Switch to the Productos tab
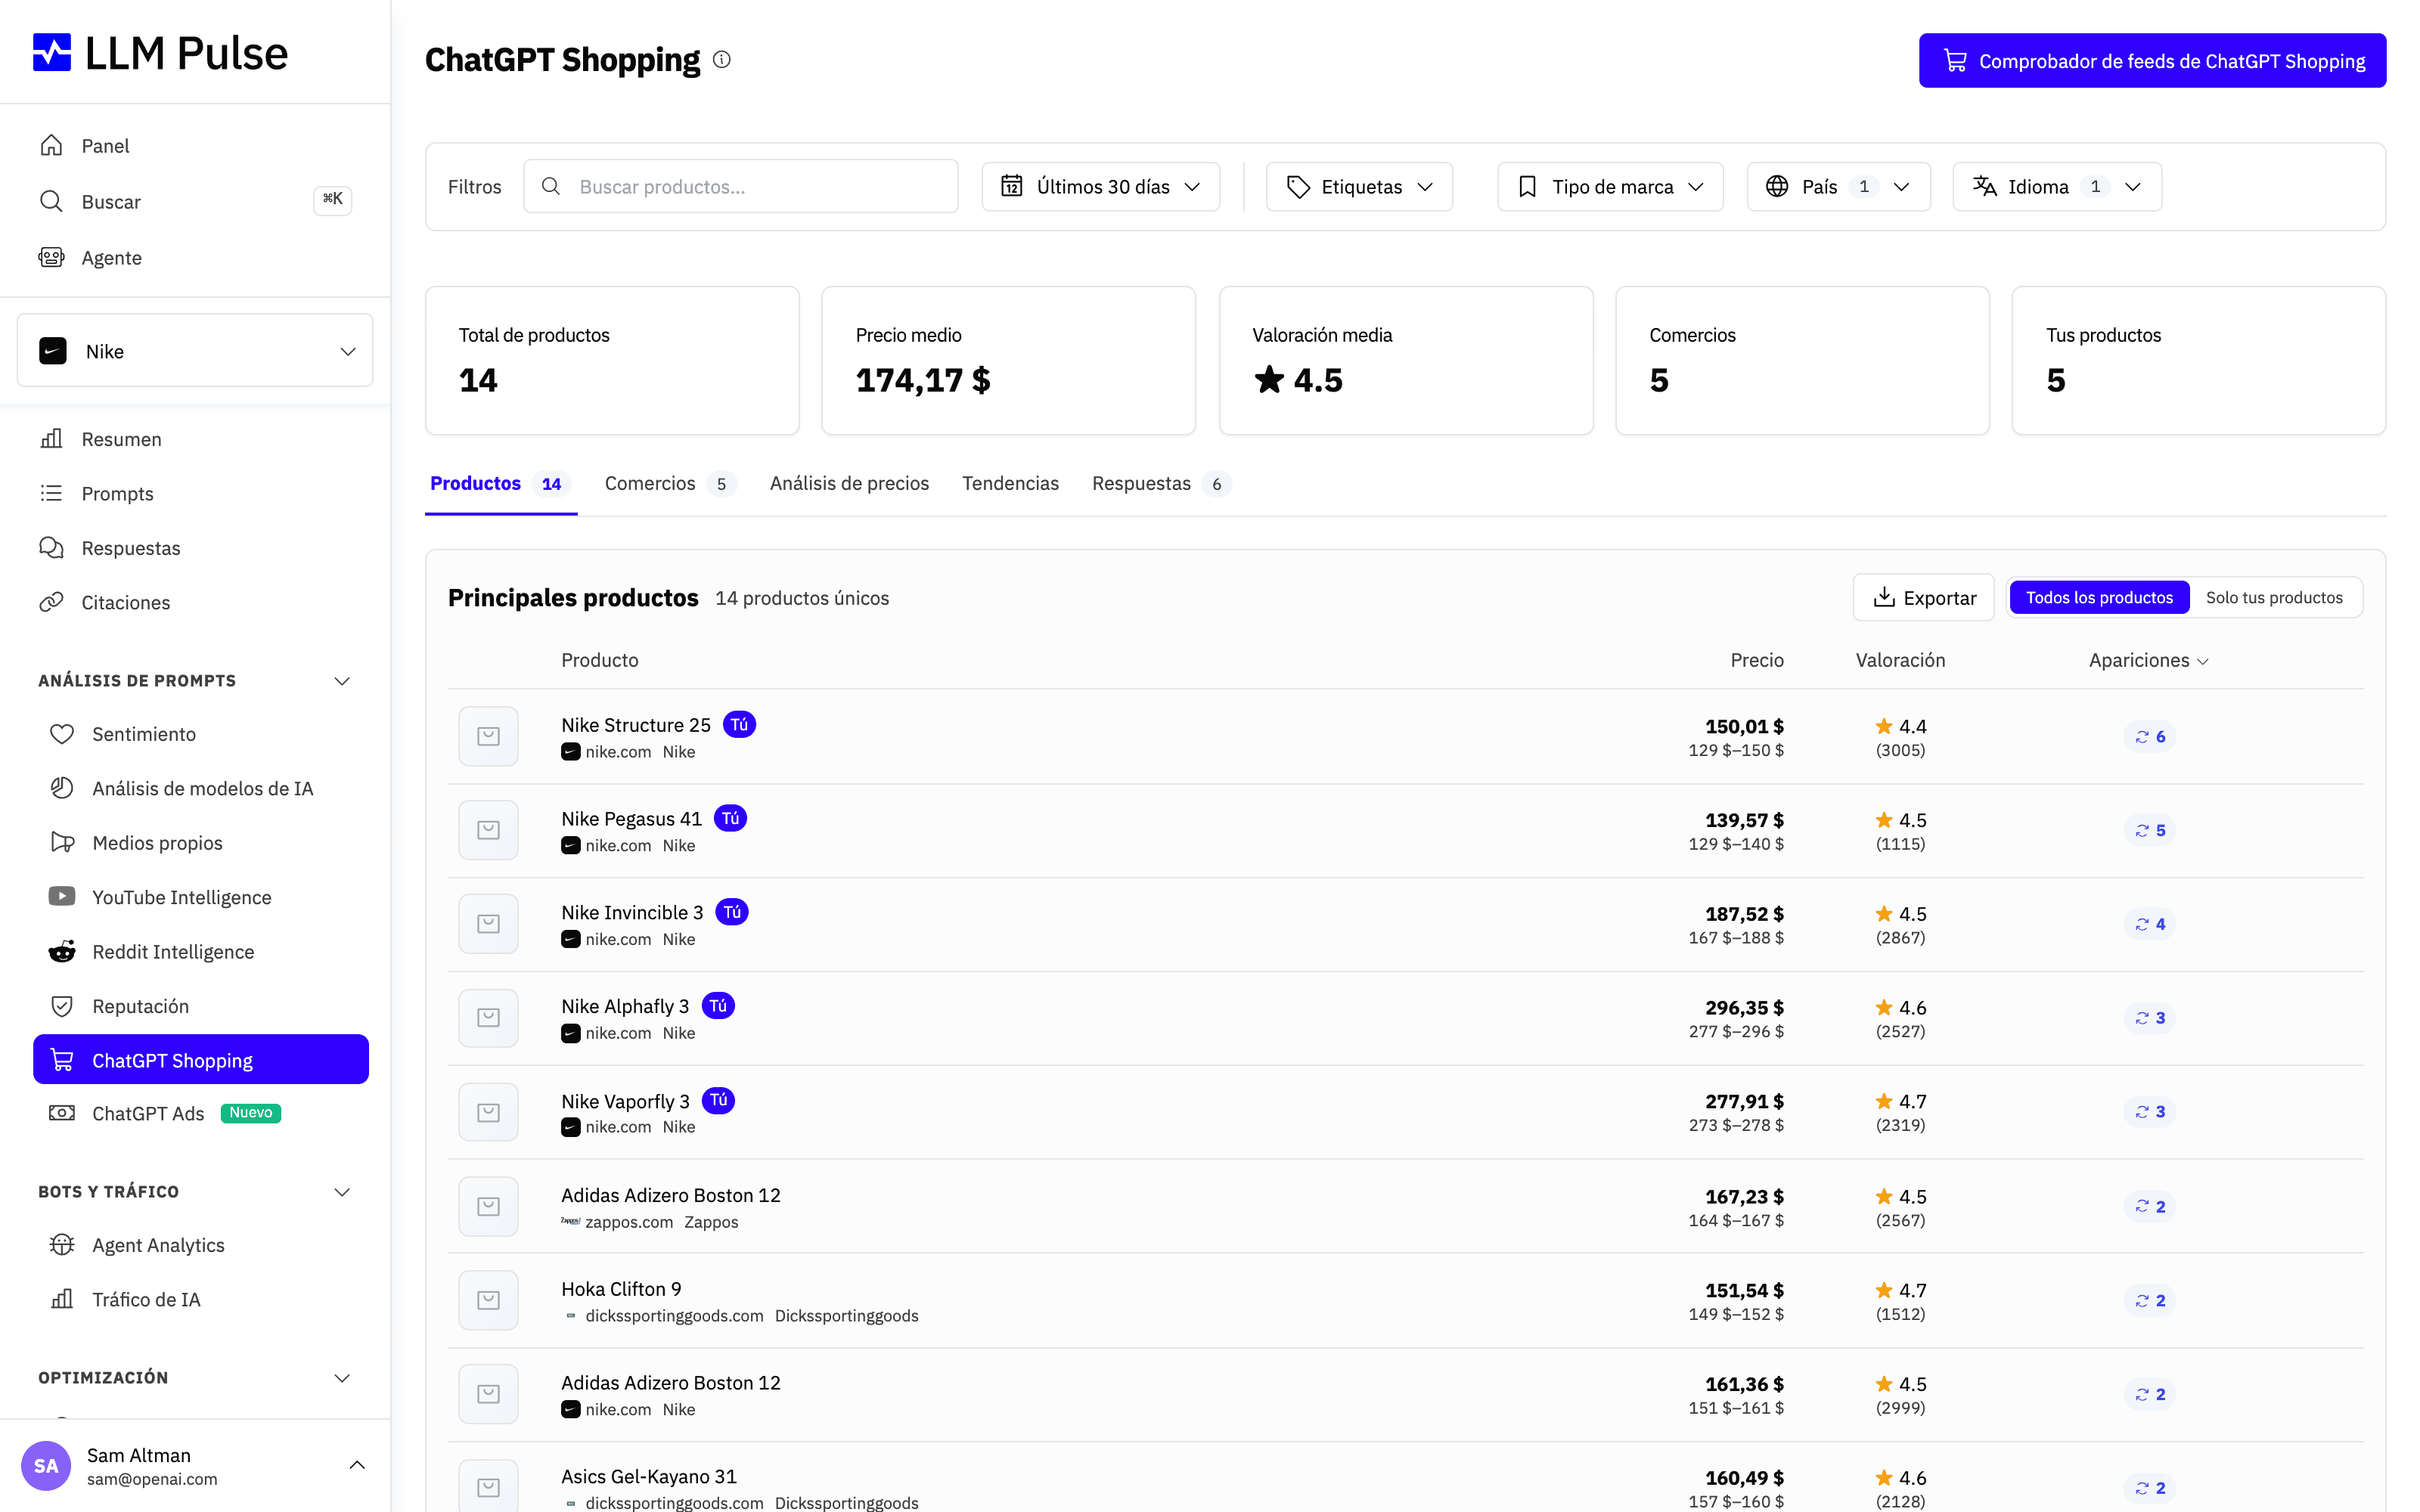This screenshot has height=1512, width=2420. [500, 484]
